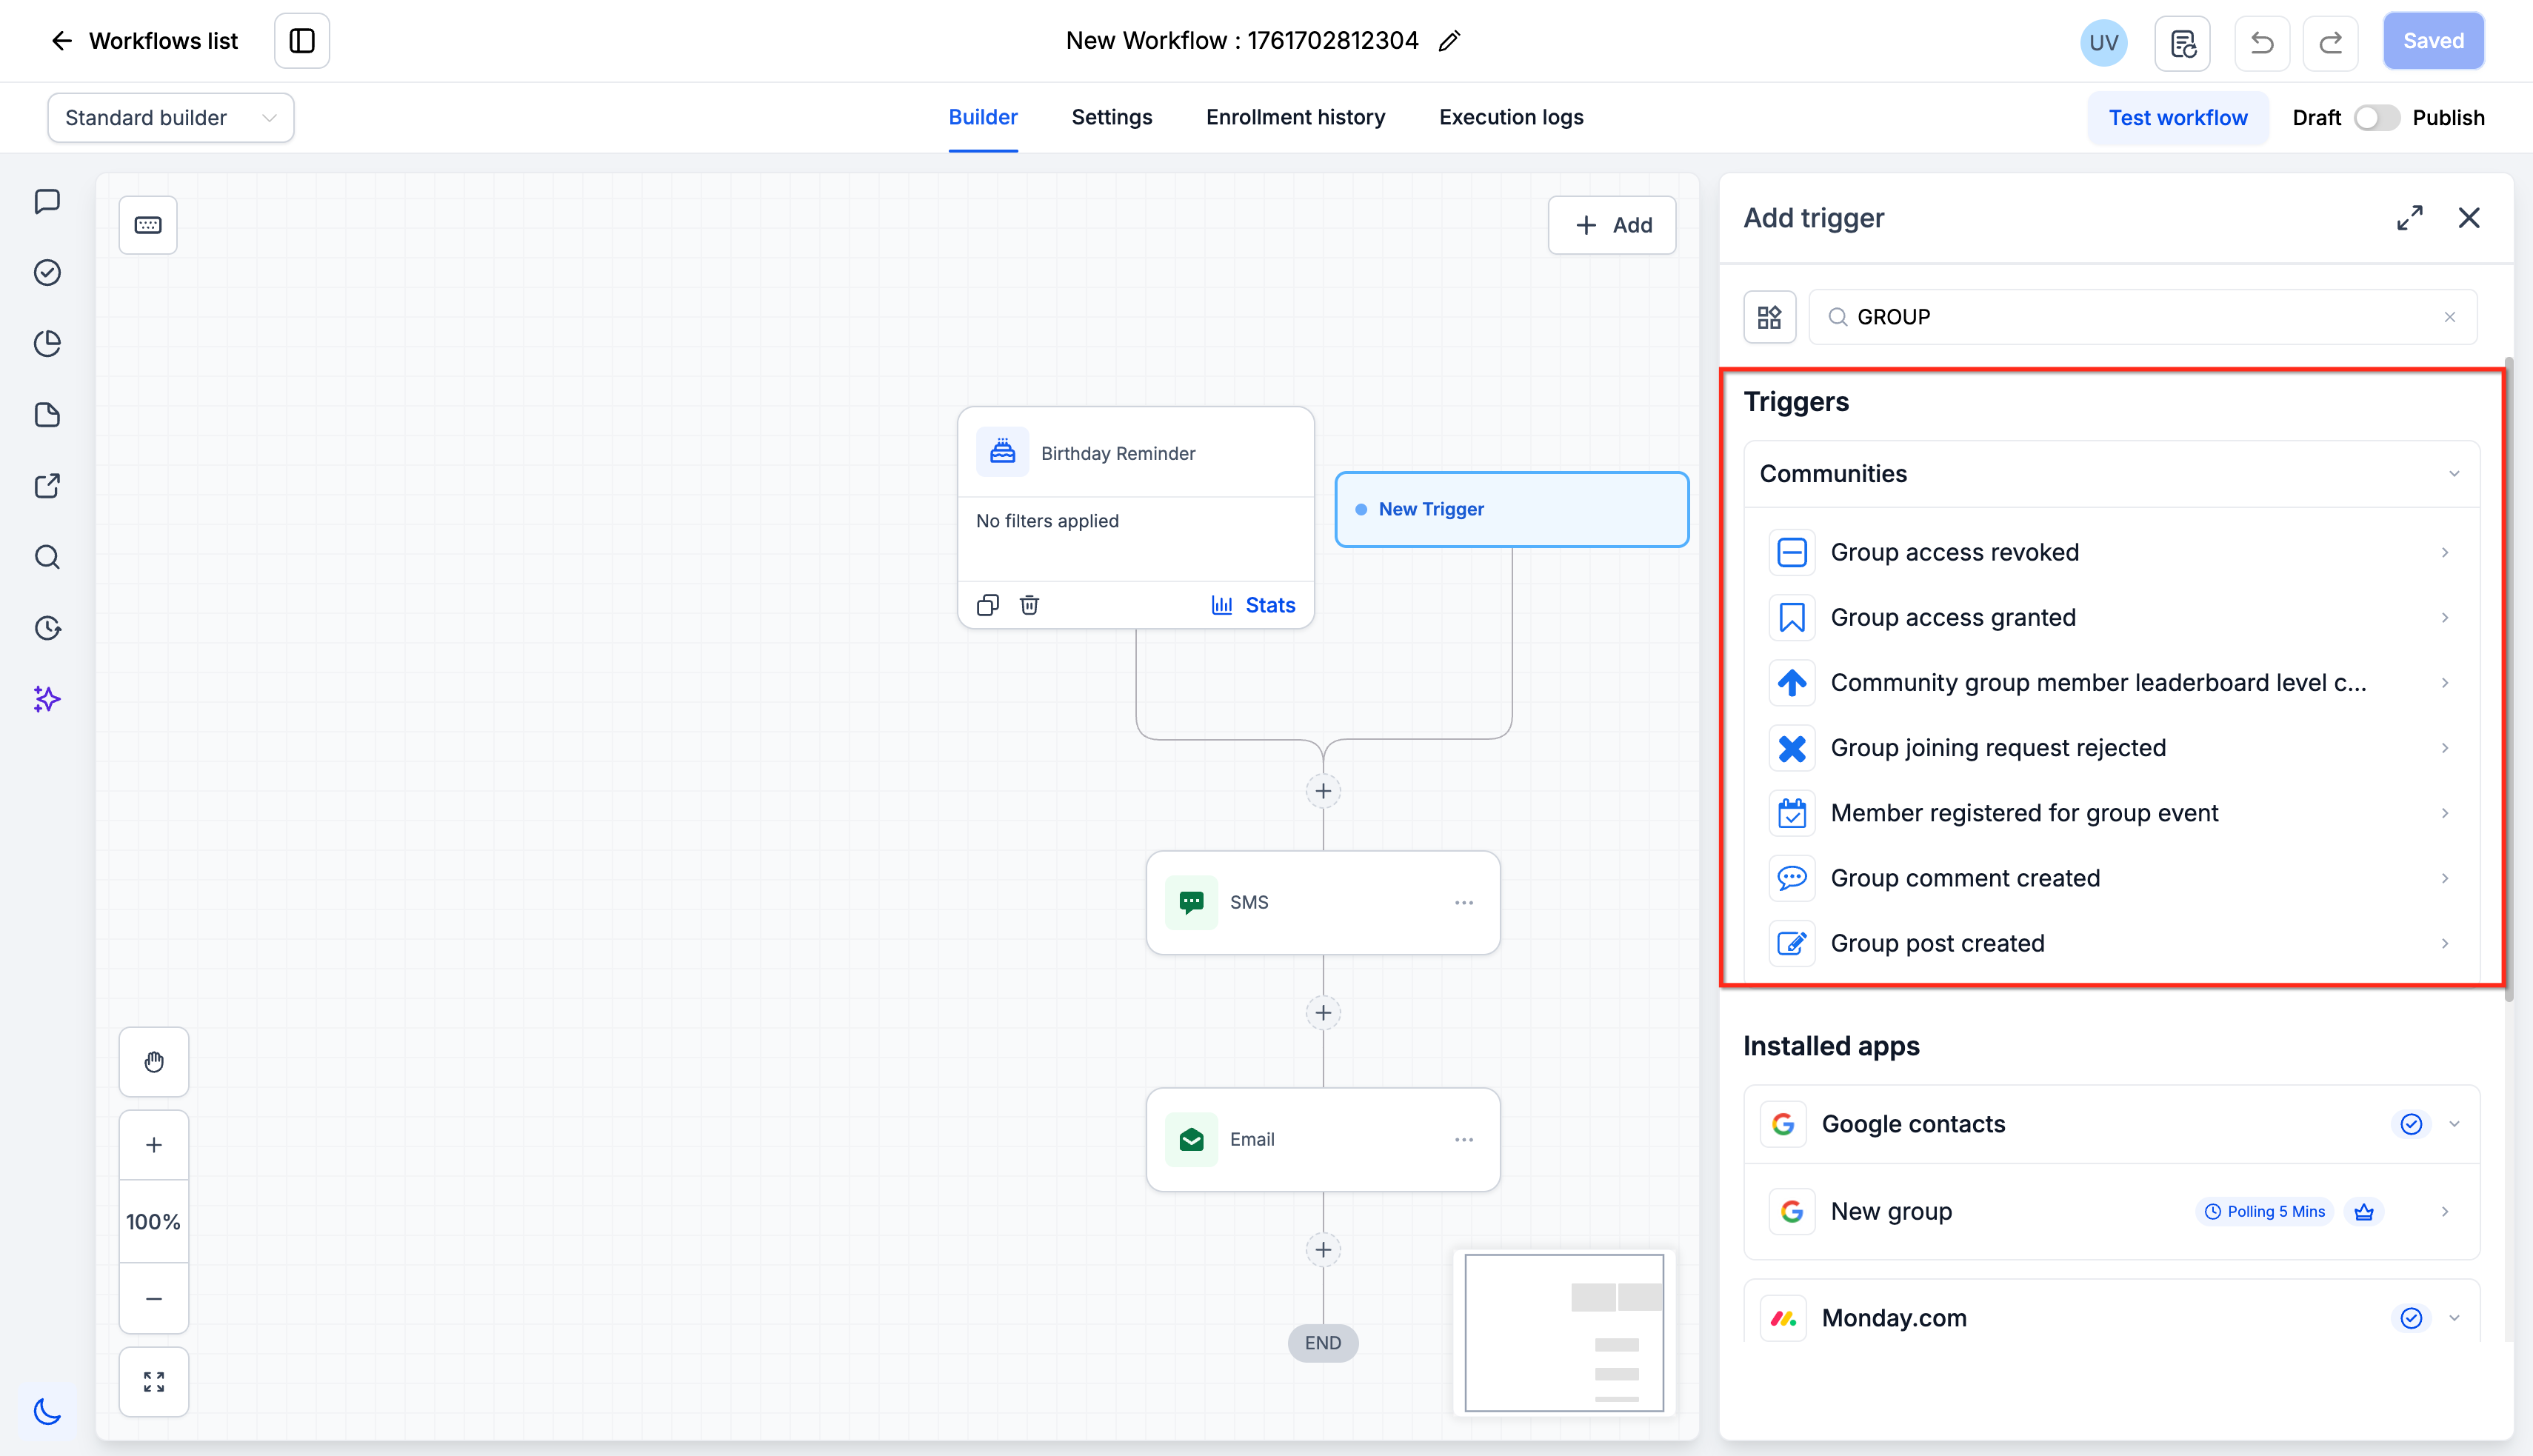The height and width of the screenshot is (1456, 2533).
Task: Open the Standard builder dropdown
Action: point(171,118)
